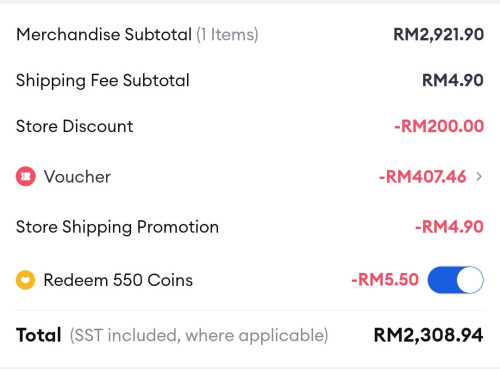Click the RM2,921.90 subtotal amount
Screen dimensions: 500x369
coord(439,34)
